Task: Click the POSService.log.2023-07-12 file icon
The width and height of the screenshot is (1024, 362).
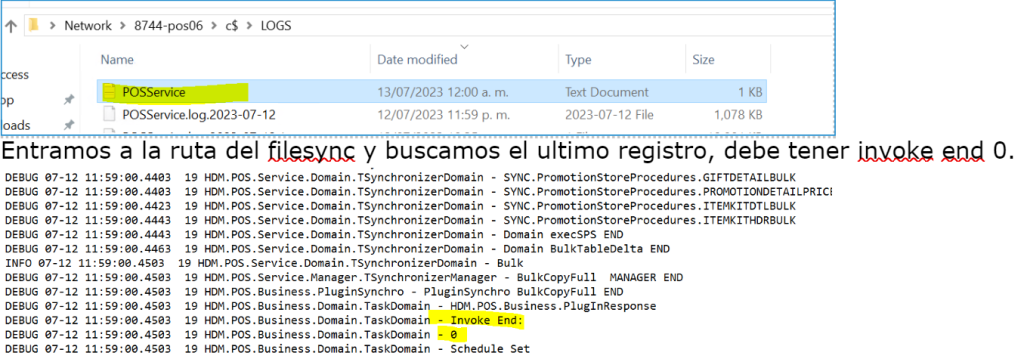Action: pos(110,115)
